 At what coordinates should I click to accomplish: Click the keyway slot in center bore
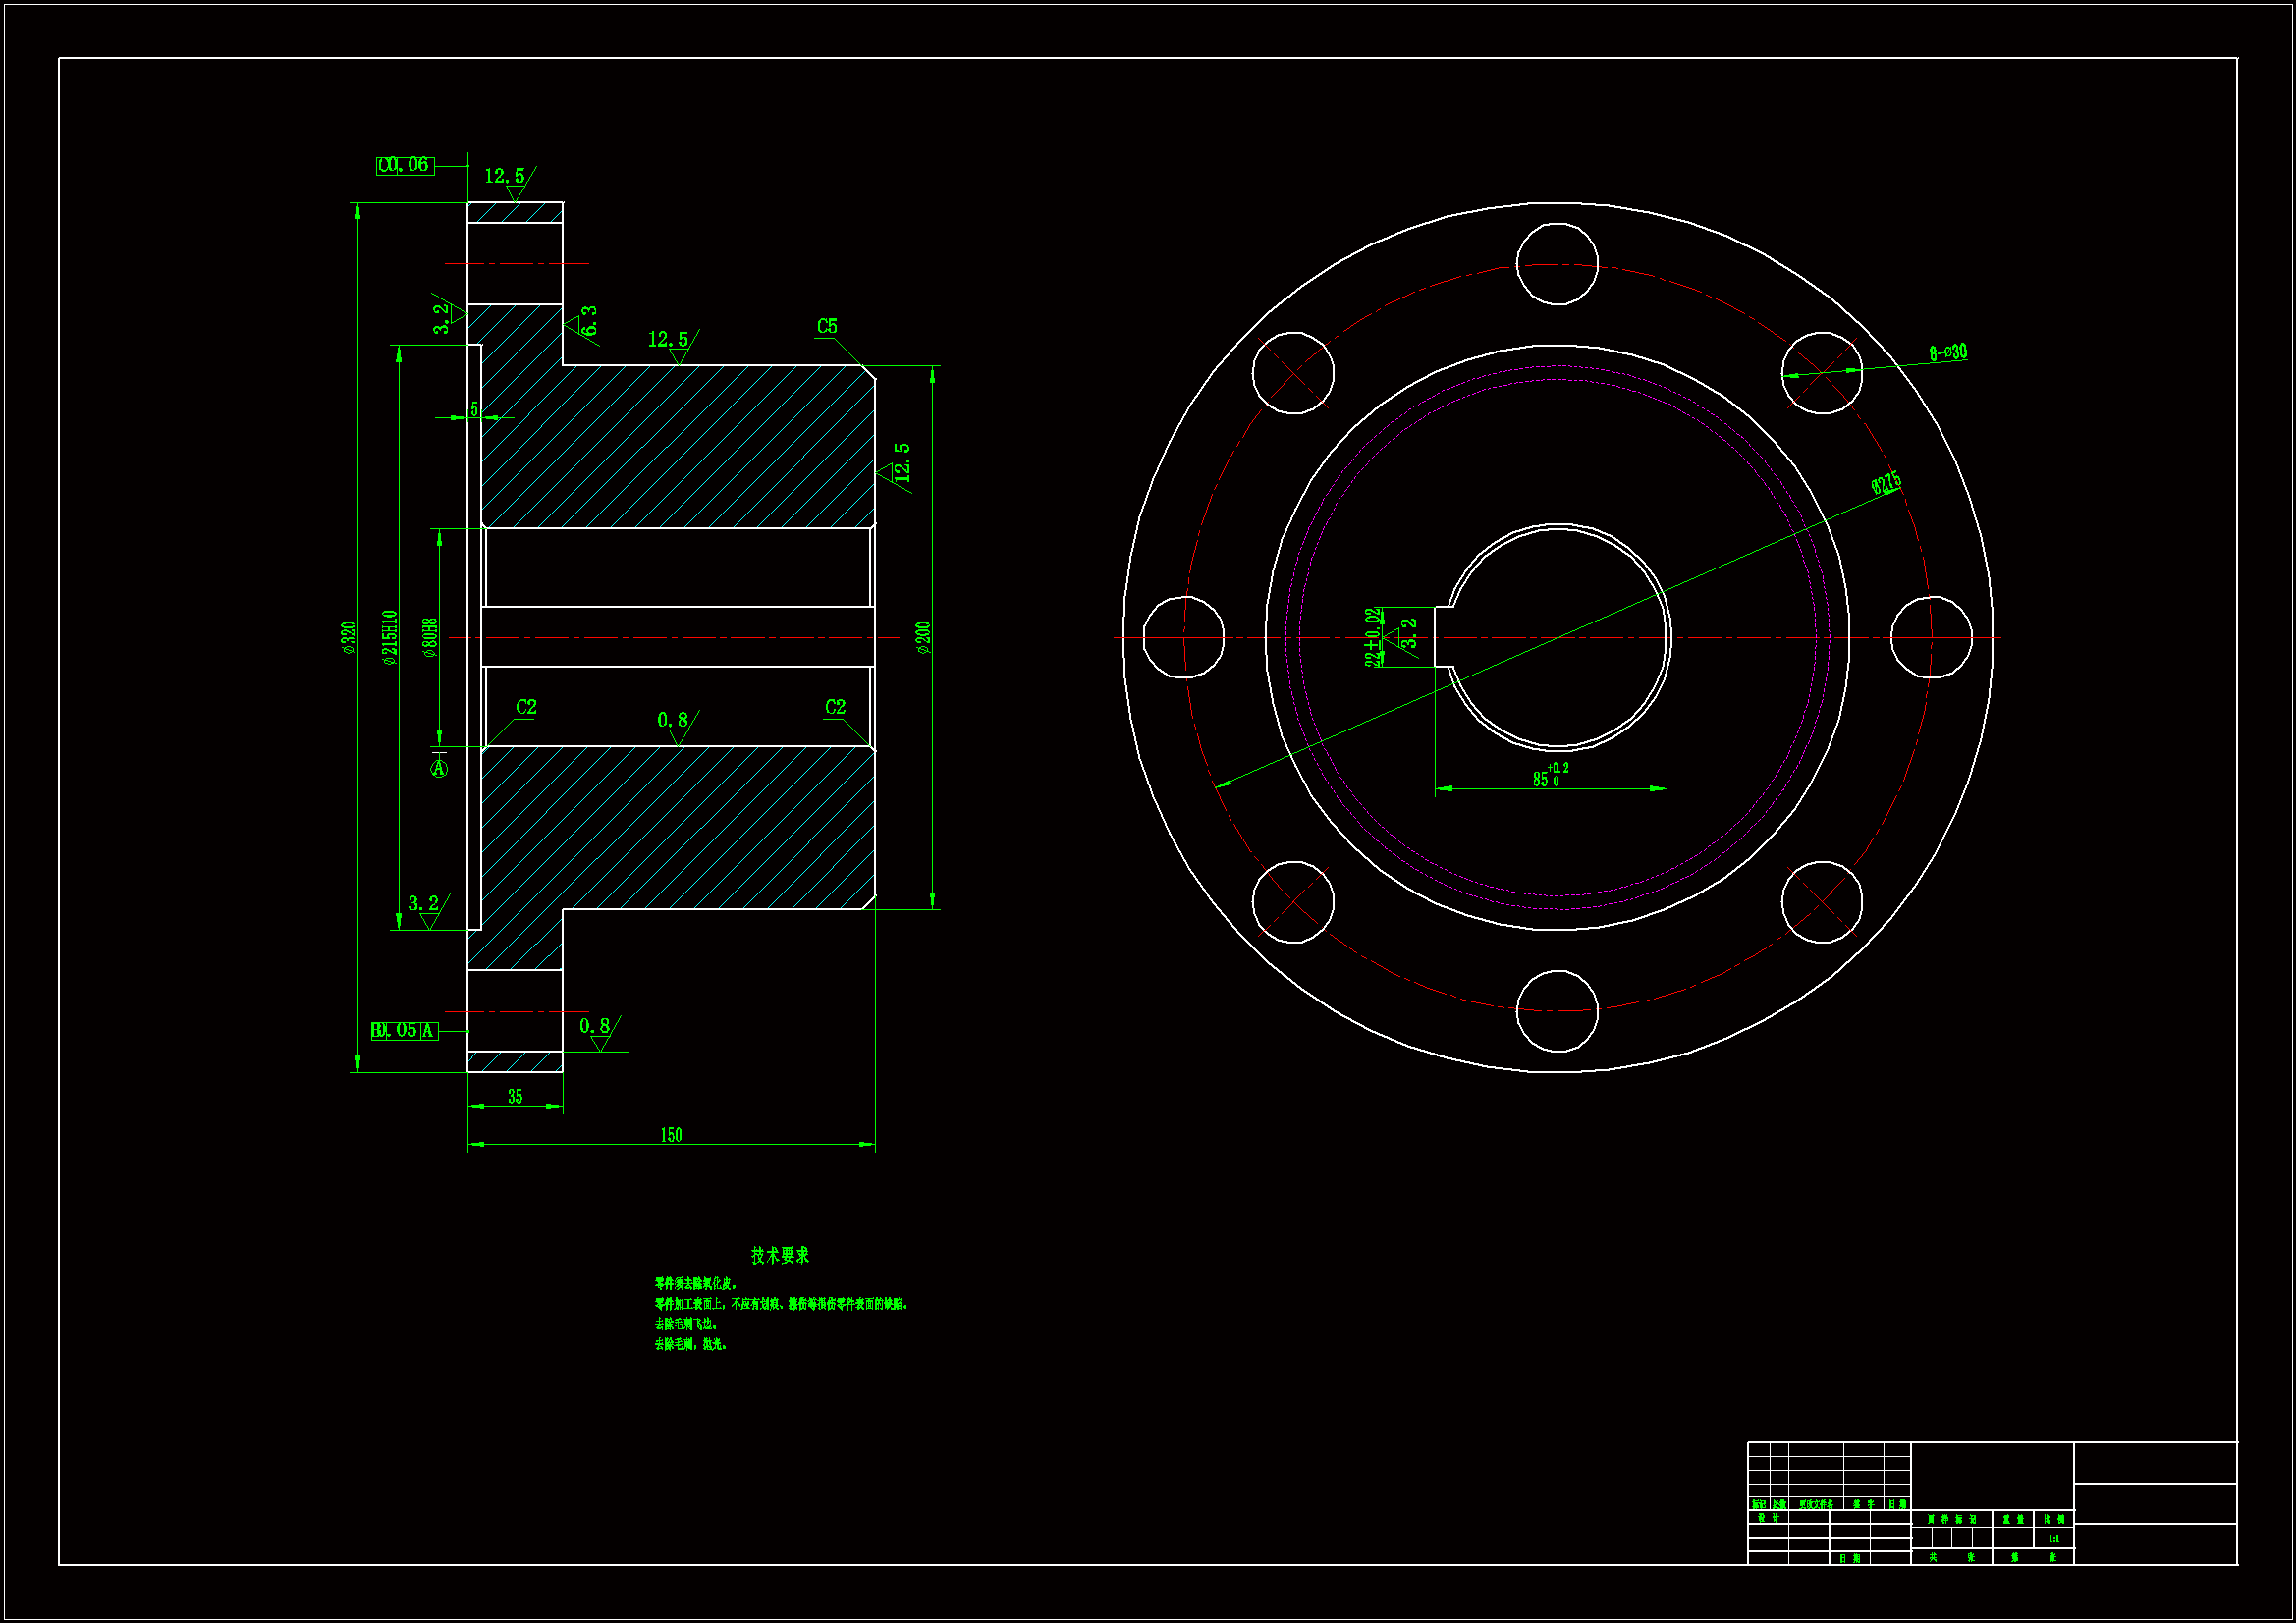coord(1443,636)
